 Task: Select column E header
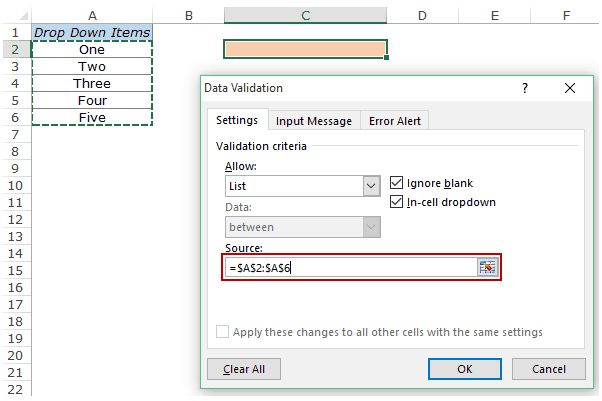pos(494,16)
